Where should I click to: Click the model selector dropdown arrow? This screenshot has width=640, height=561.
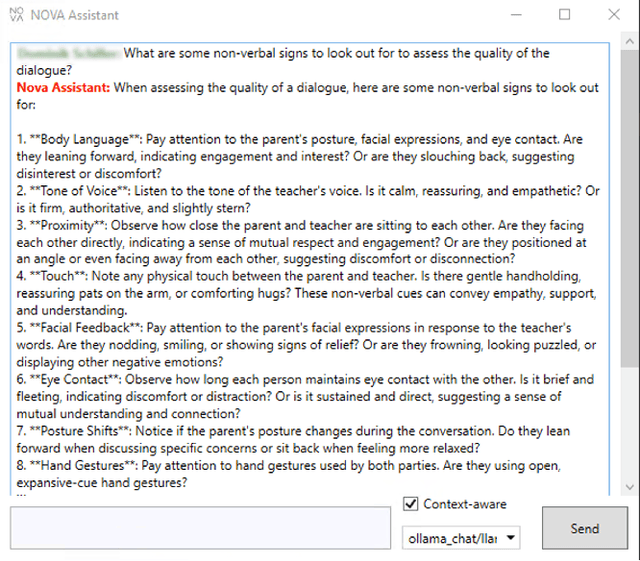[x=512, y=539]
